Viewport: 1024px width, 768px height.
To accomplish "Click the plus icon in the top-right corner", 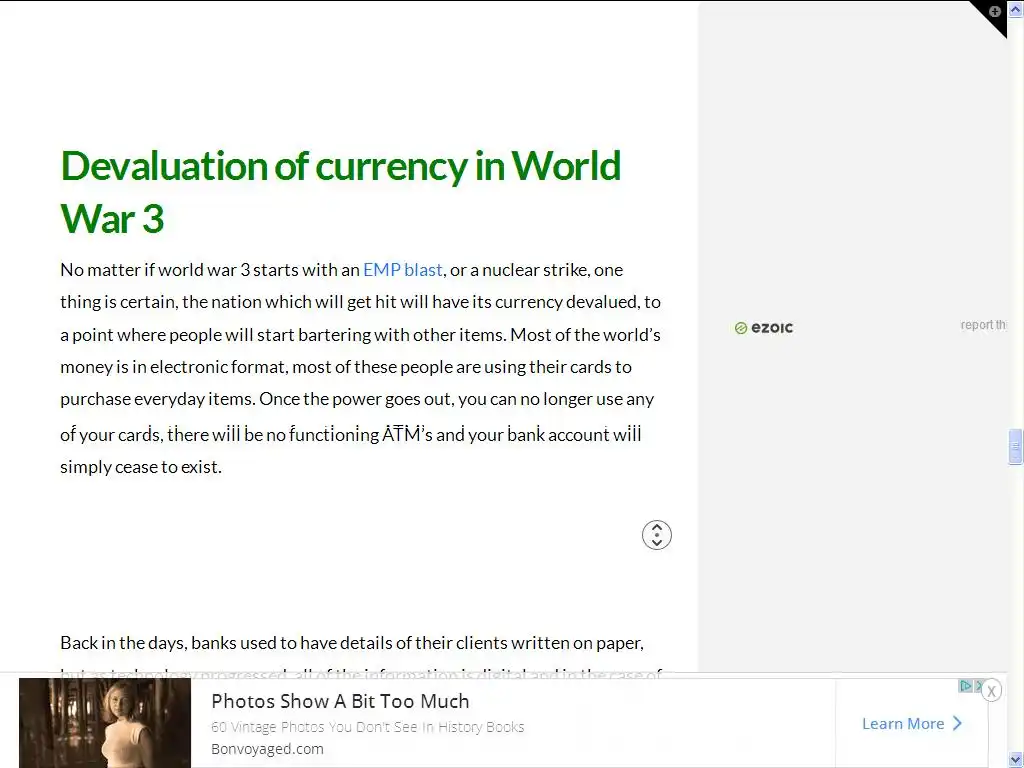I will pos(995,11).
